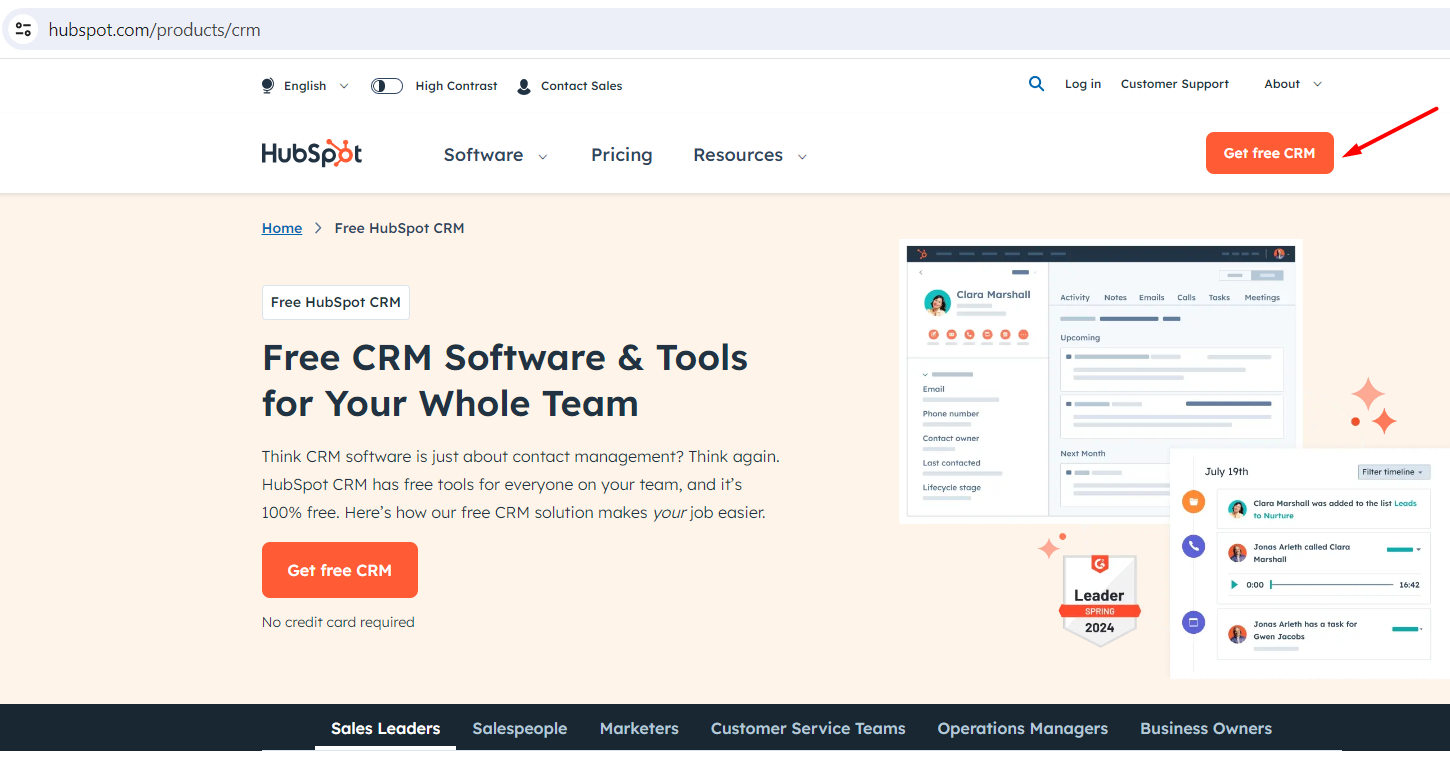Click the Notes tab in the CRM preview

pyautogui.click(x=1115, y=297)
